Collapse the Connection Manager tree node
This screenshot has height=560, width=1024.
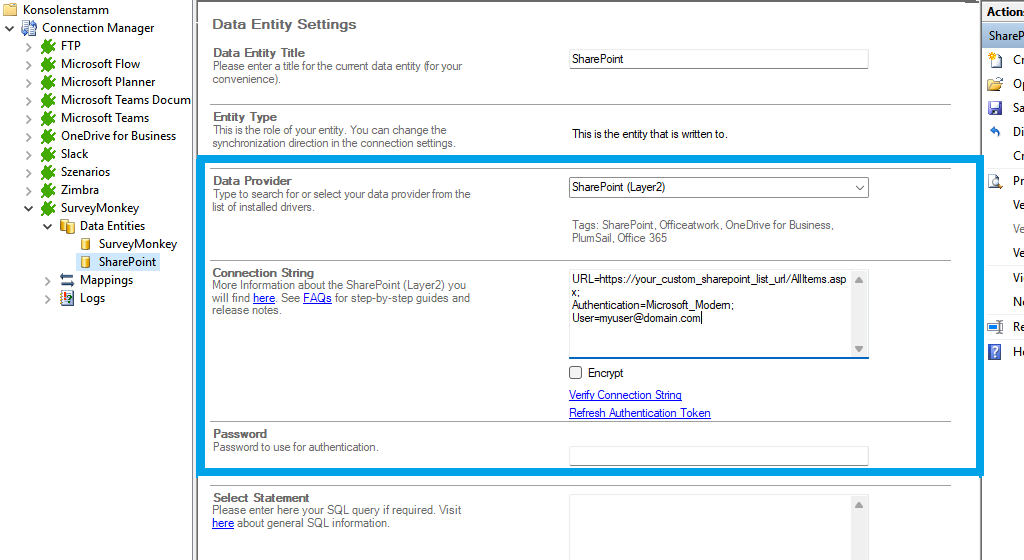[x=9, y=28]
